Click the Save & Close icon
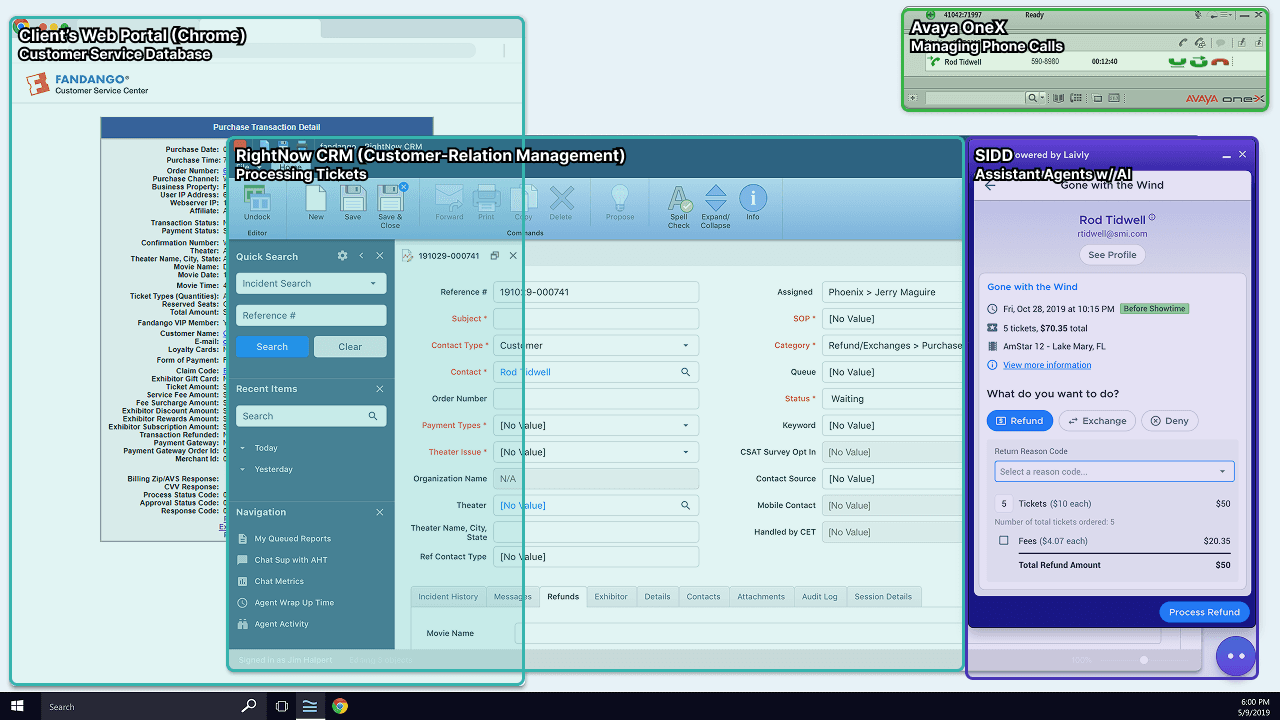 tap(391, 197)
